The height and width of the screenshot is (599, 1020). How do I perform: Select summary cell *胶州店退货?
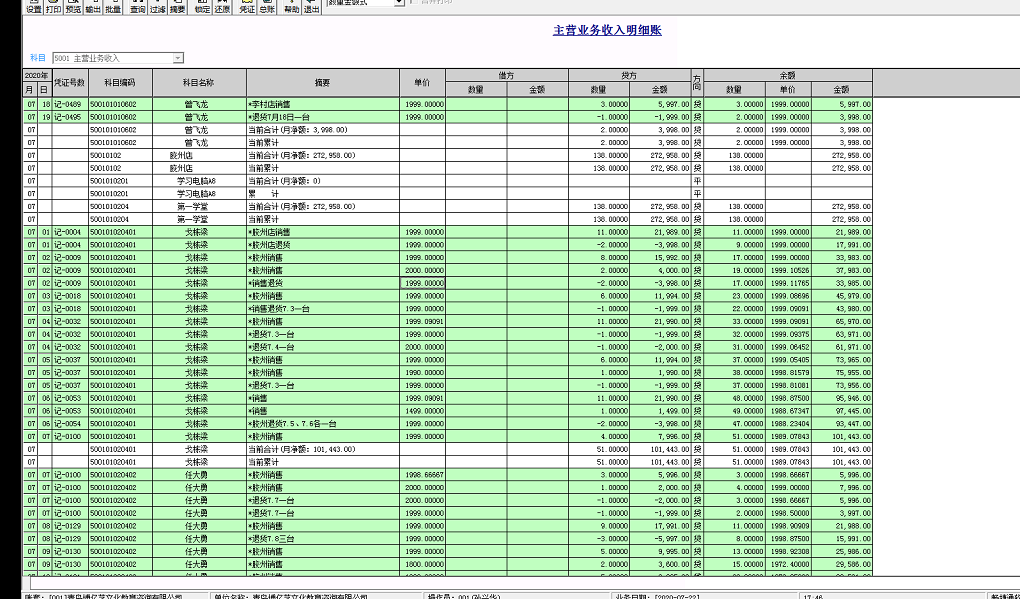pos(323,245)
